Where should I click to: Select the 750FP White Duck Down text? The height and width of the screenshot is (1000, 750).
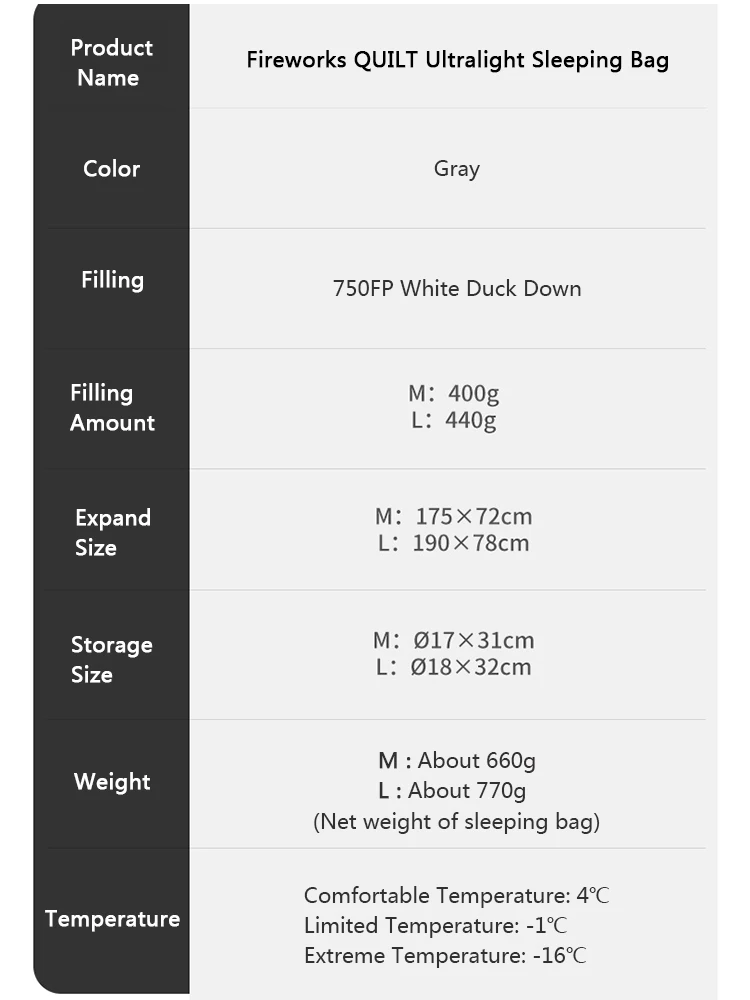point(457,288)
